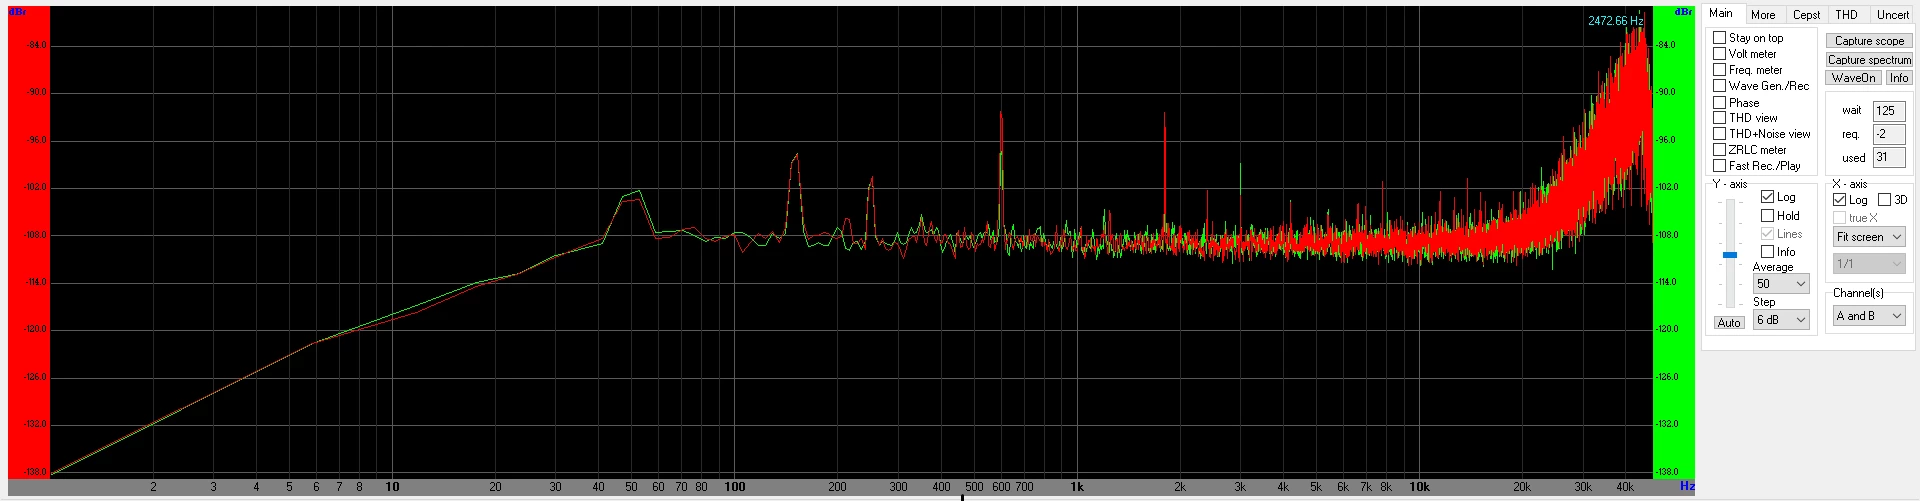Toggle the Y-axis Info checkbox

click(1768, 252)
